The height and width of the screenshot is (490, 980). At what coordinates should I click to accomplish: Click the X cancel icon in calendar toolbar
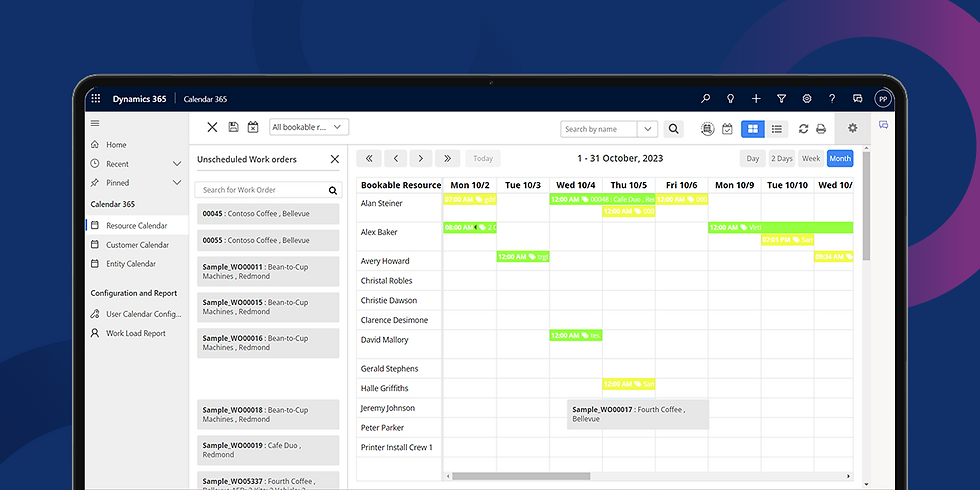tap(212, 128)
